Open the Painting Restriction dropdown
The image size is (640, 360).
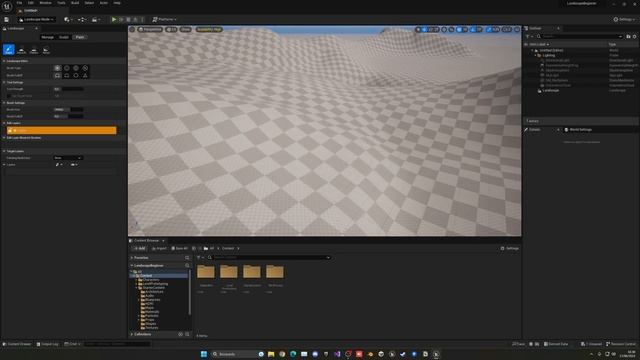pos(68,158)
